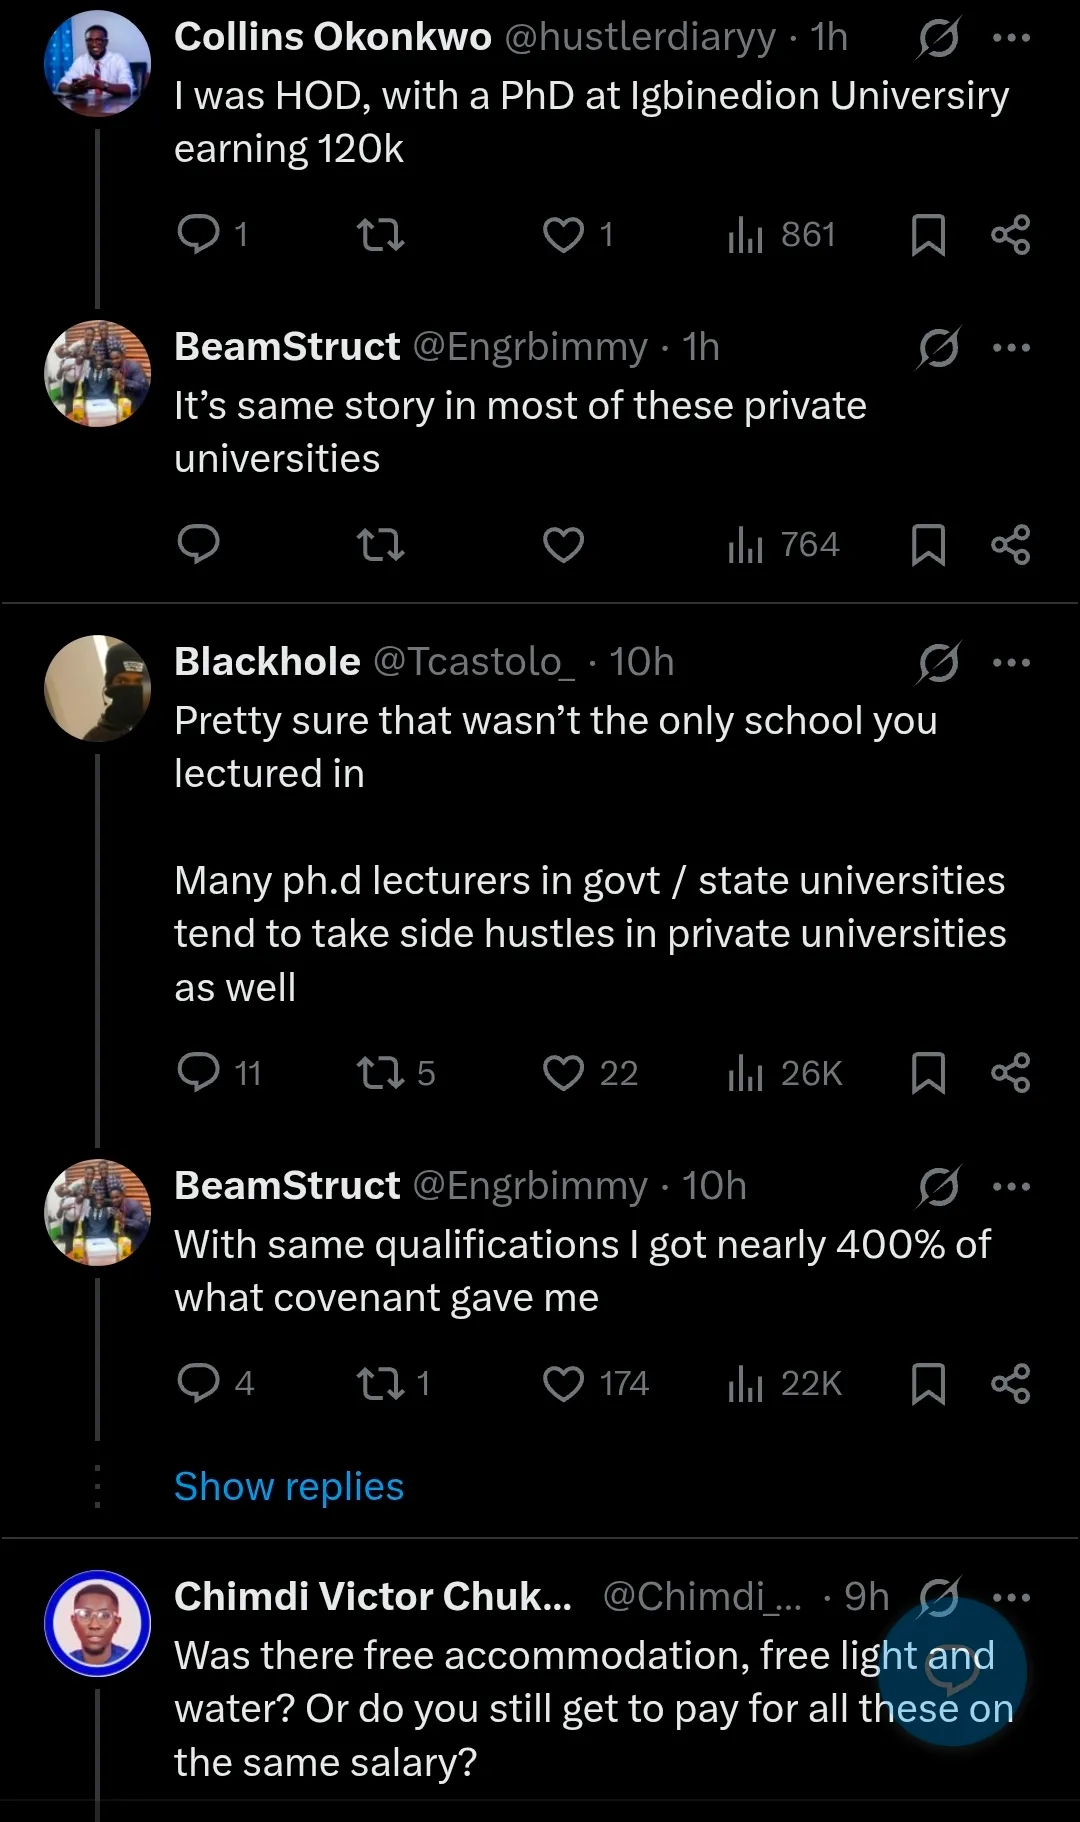Image resolution: width=1080 pixels, height=1822 pixels.
Task: Like Collins Okonkwo's tweet
Action: [x=563, y=235]
